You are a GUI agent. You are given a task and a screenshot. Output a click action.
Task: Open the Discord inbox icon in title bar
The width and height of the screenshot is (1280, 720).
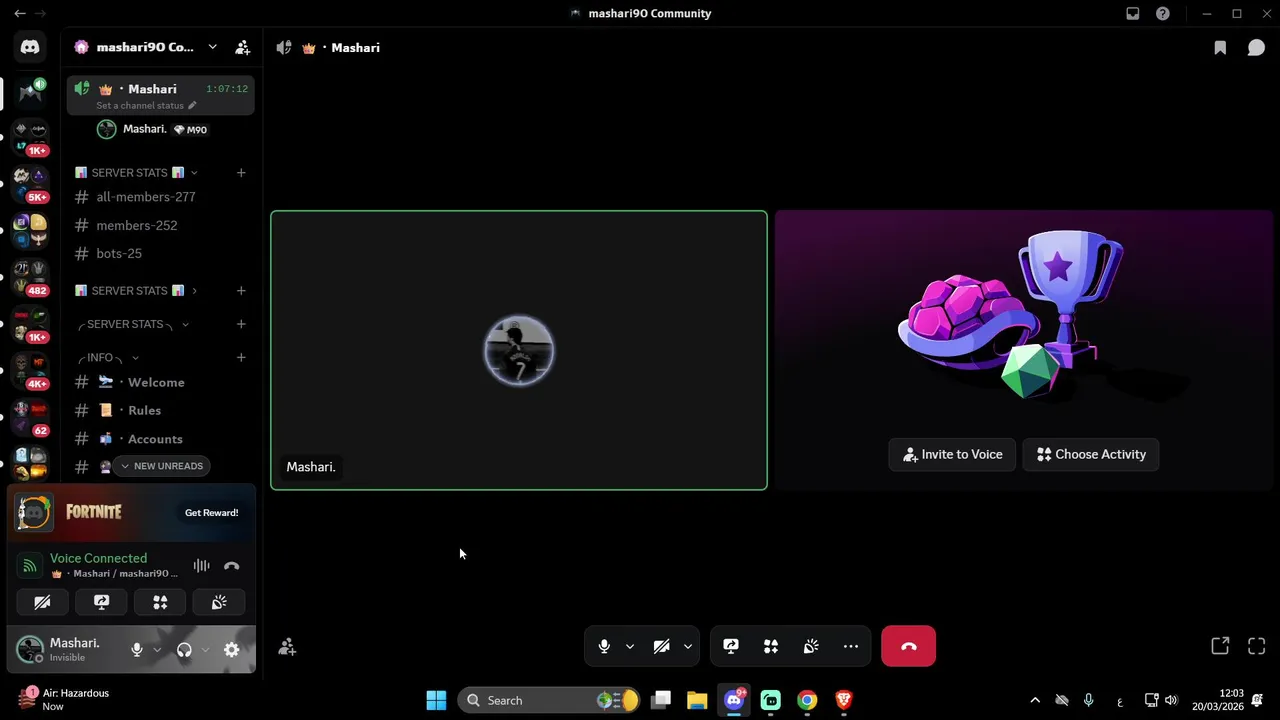pos(1133,14)
